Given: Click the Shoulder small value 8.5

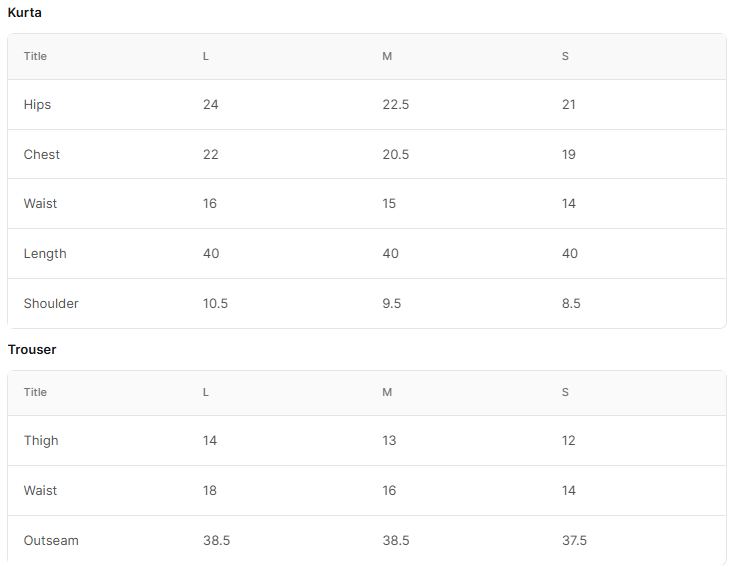Looking at the screenshot, I should 571,304.
